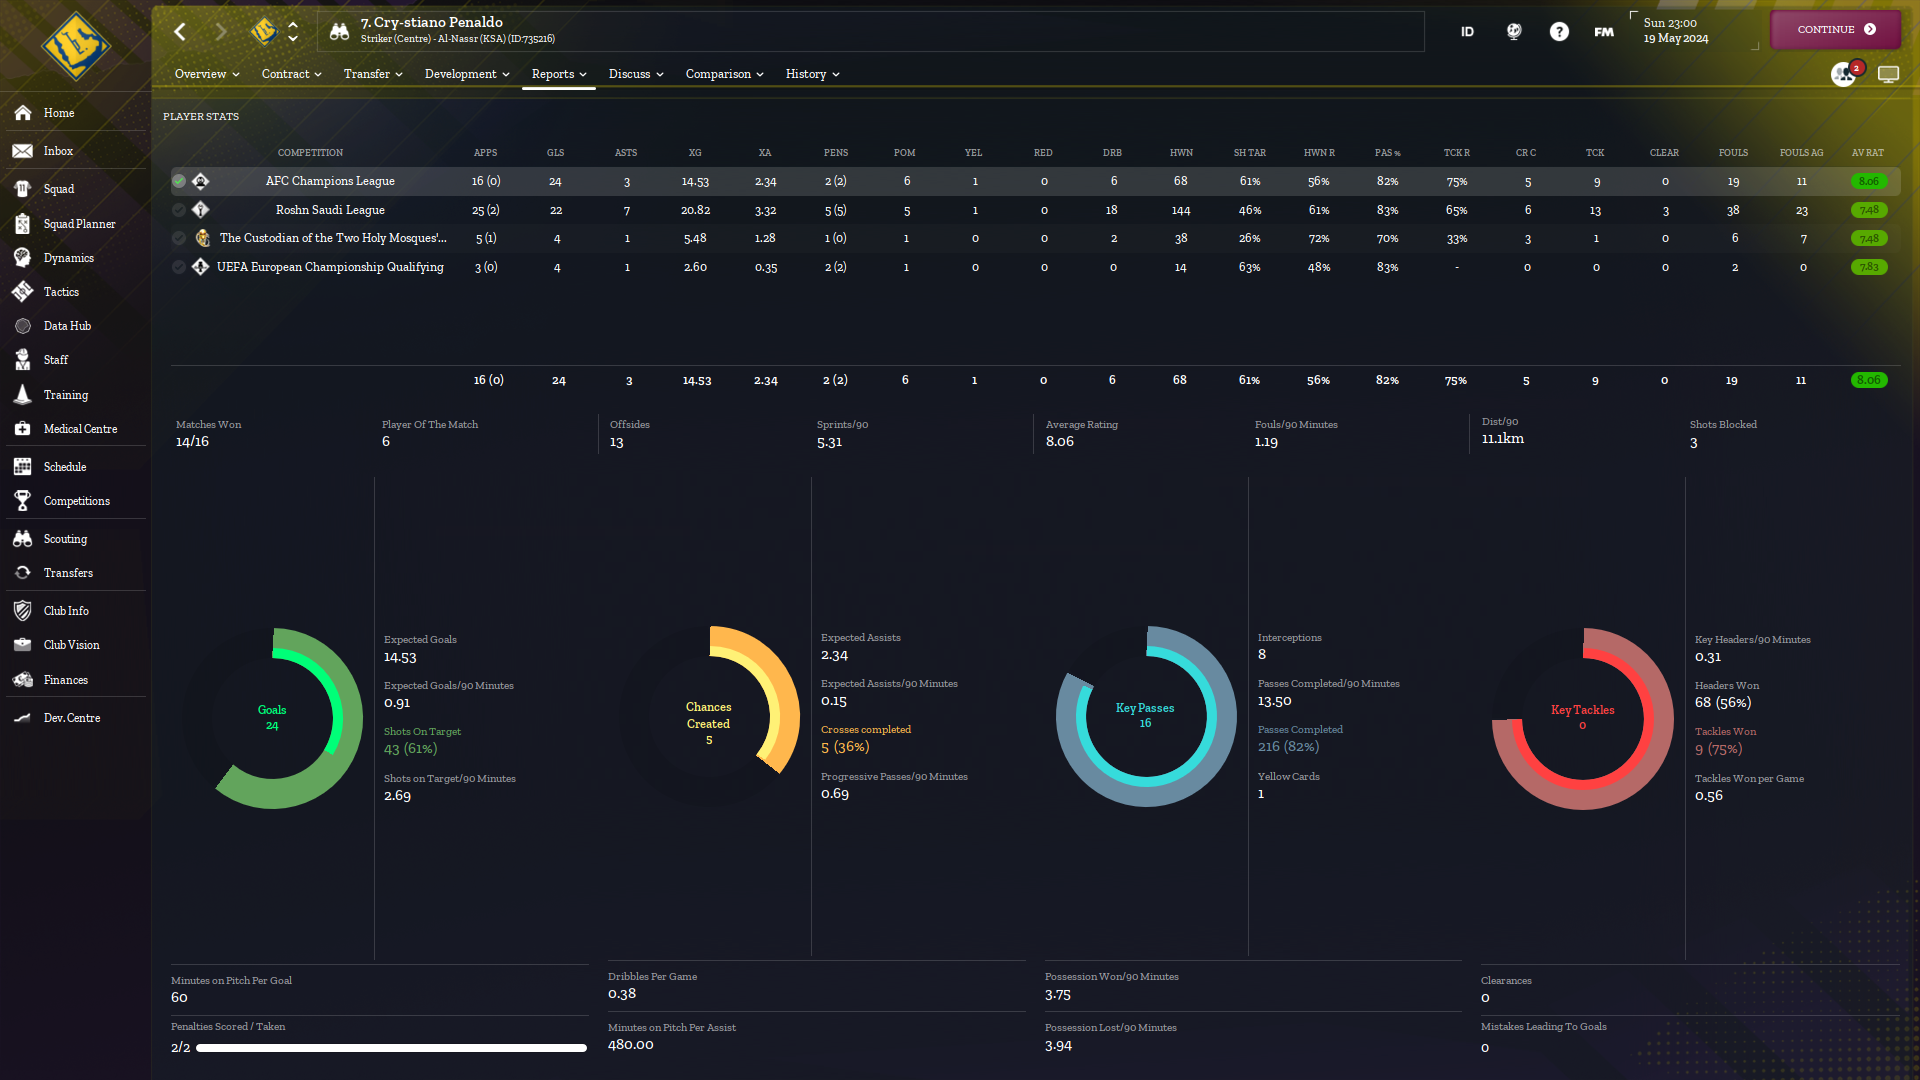Click the forward navigation arrow
The width and height of the screenshot is (1920, 1080).
click(221, 32)
